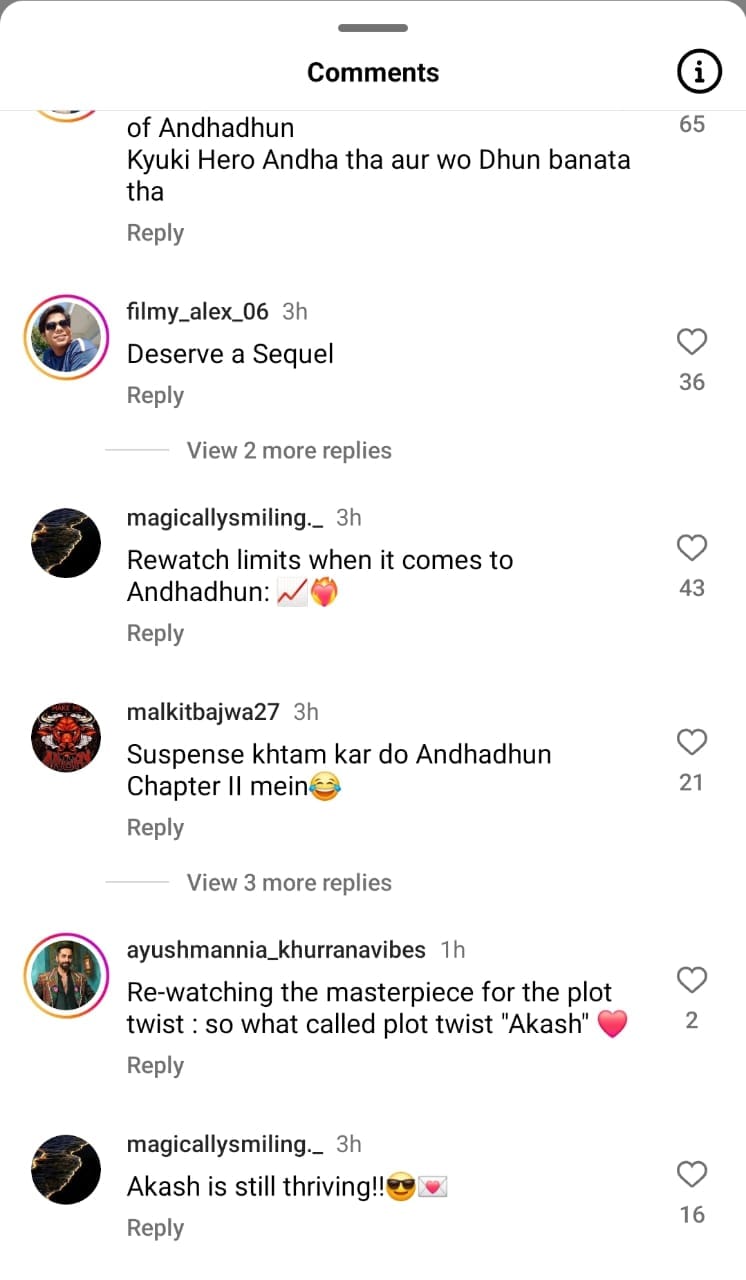746x1280 pixels.
Task: Like the Rewatch limits comment
Action: click(692, 548)
